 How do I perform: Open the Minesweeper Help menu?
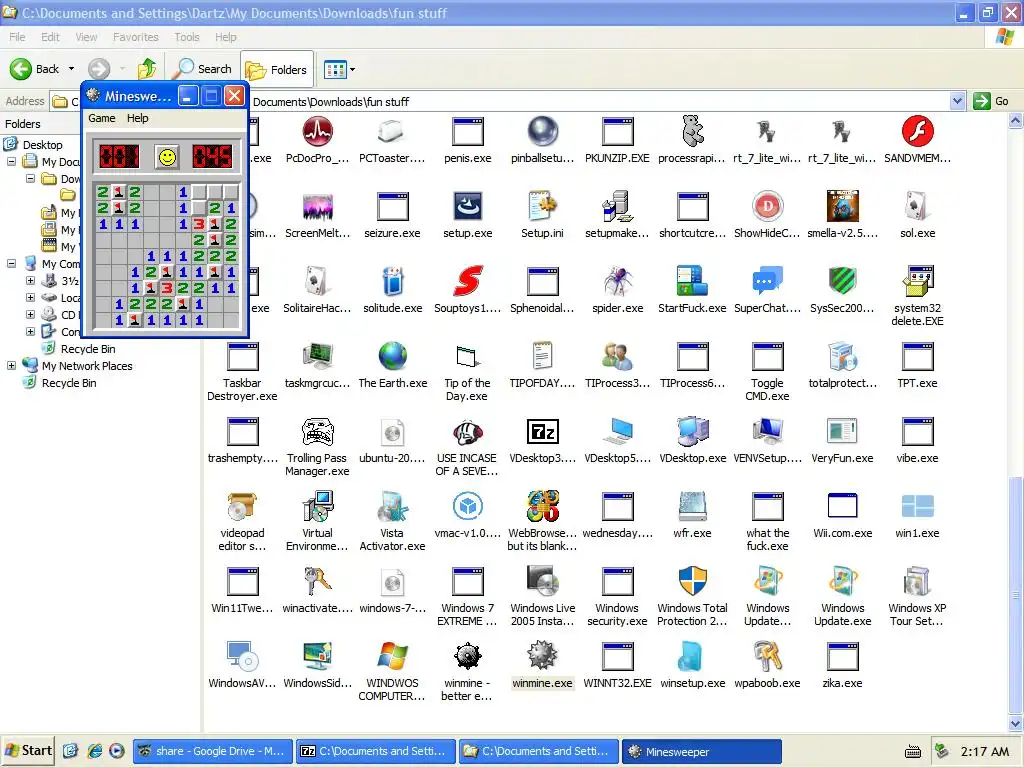click(137, 118)
